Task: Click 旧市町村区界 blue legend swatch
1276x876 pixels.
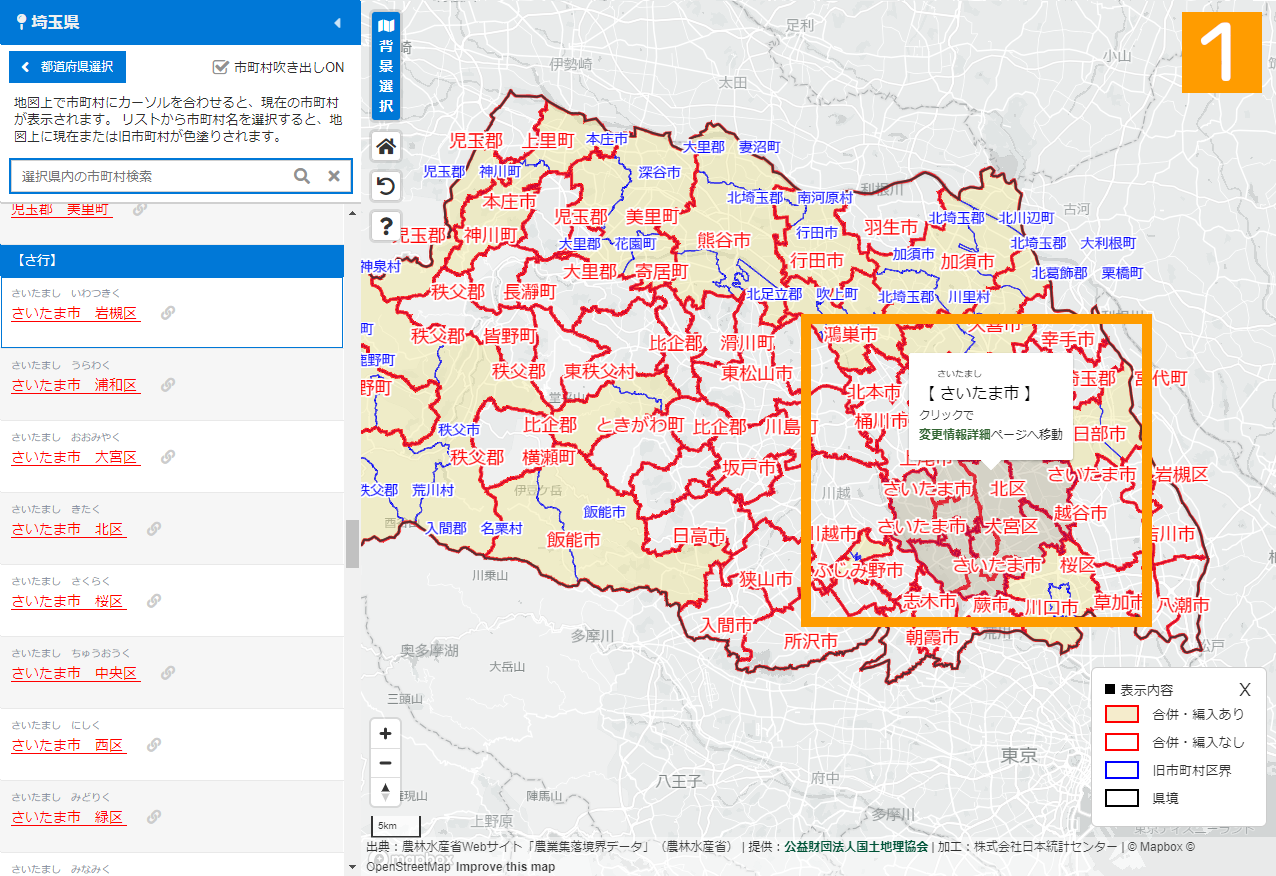Action: [x=1122, y=770]
